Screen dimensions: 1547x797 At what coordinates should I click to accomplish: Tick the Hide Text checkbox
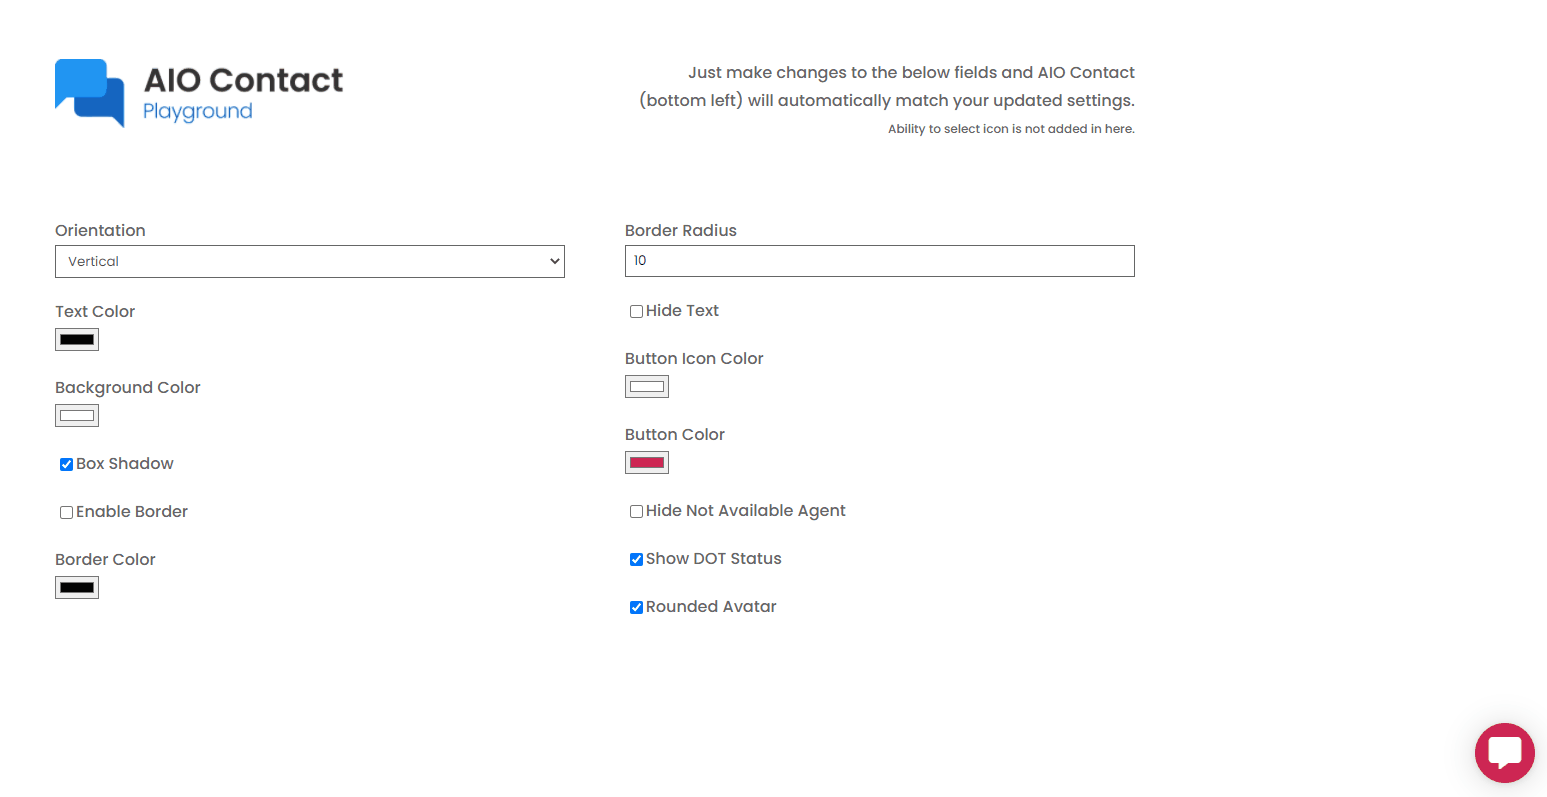[636, 312]
